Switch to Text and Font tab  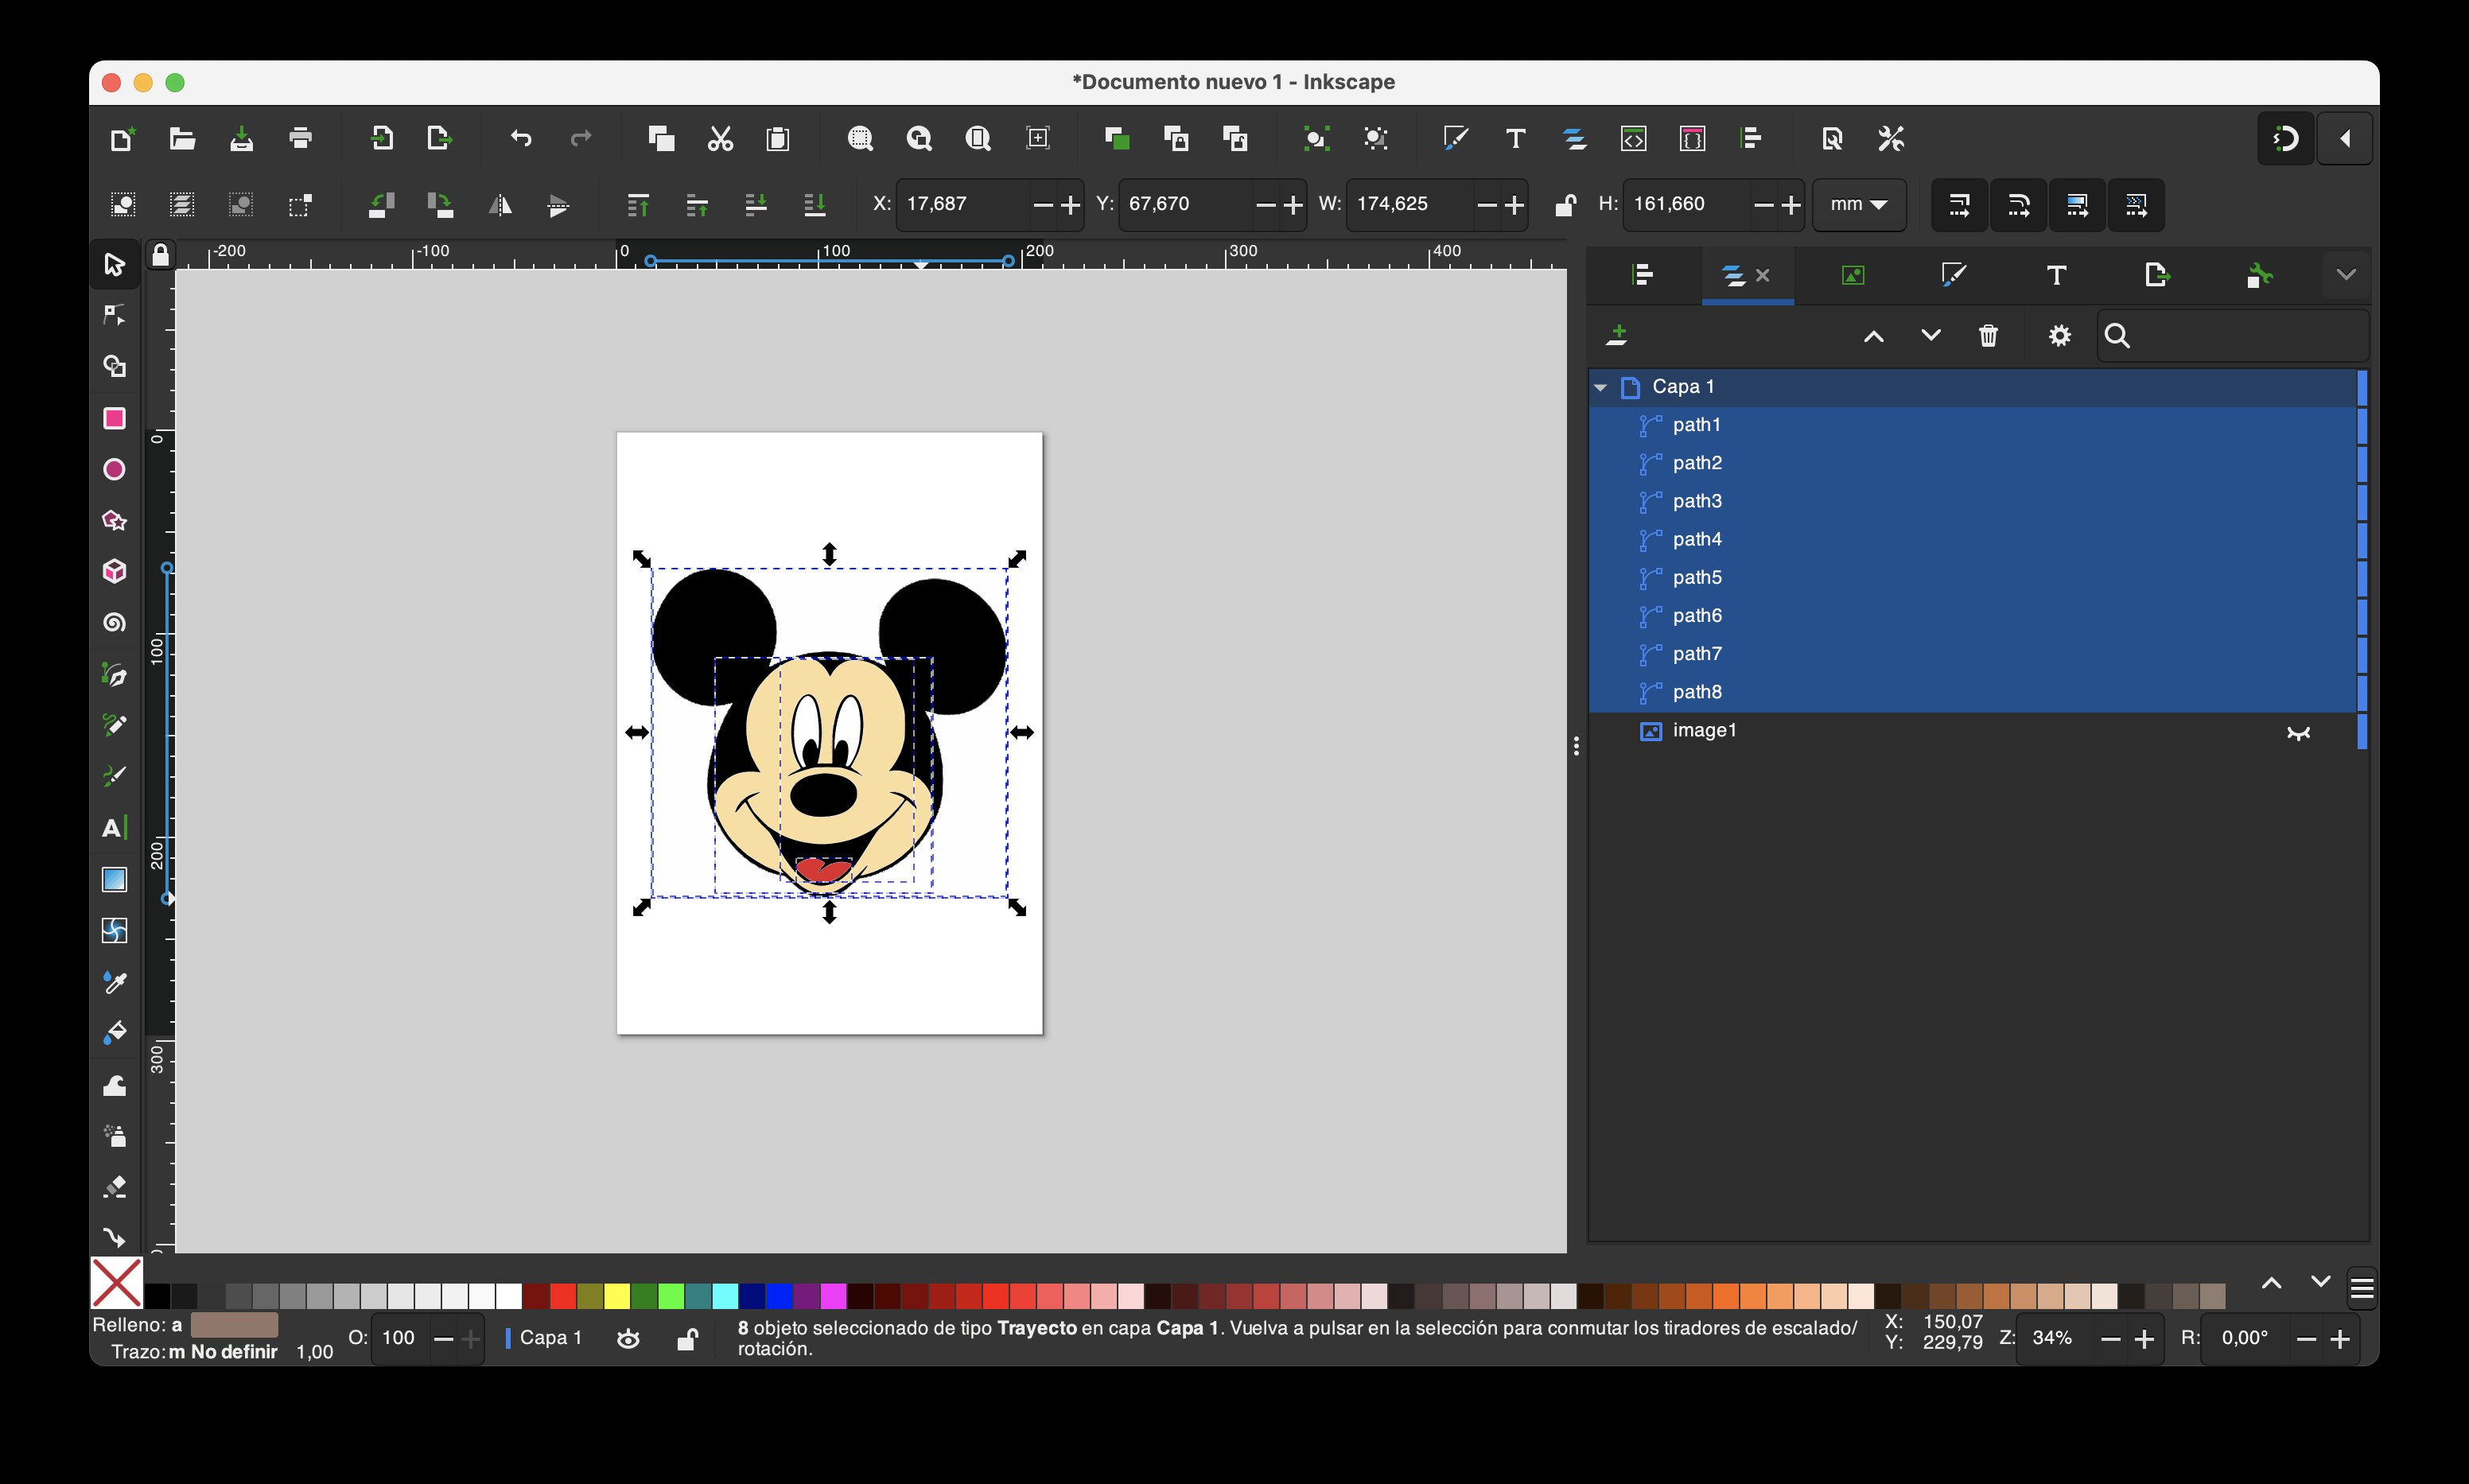point(2056,275)
